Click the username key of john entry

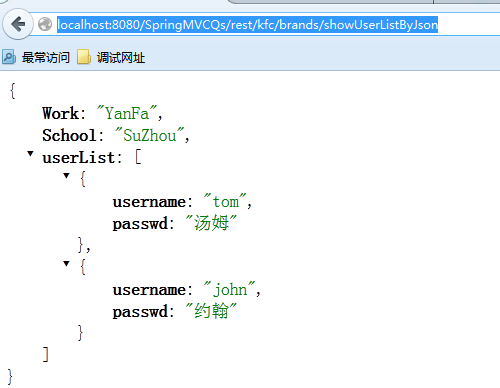(149, 290)
